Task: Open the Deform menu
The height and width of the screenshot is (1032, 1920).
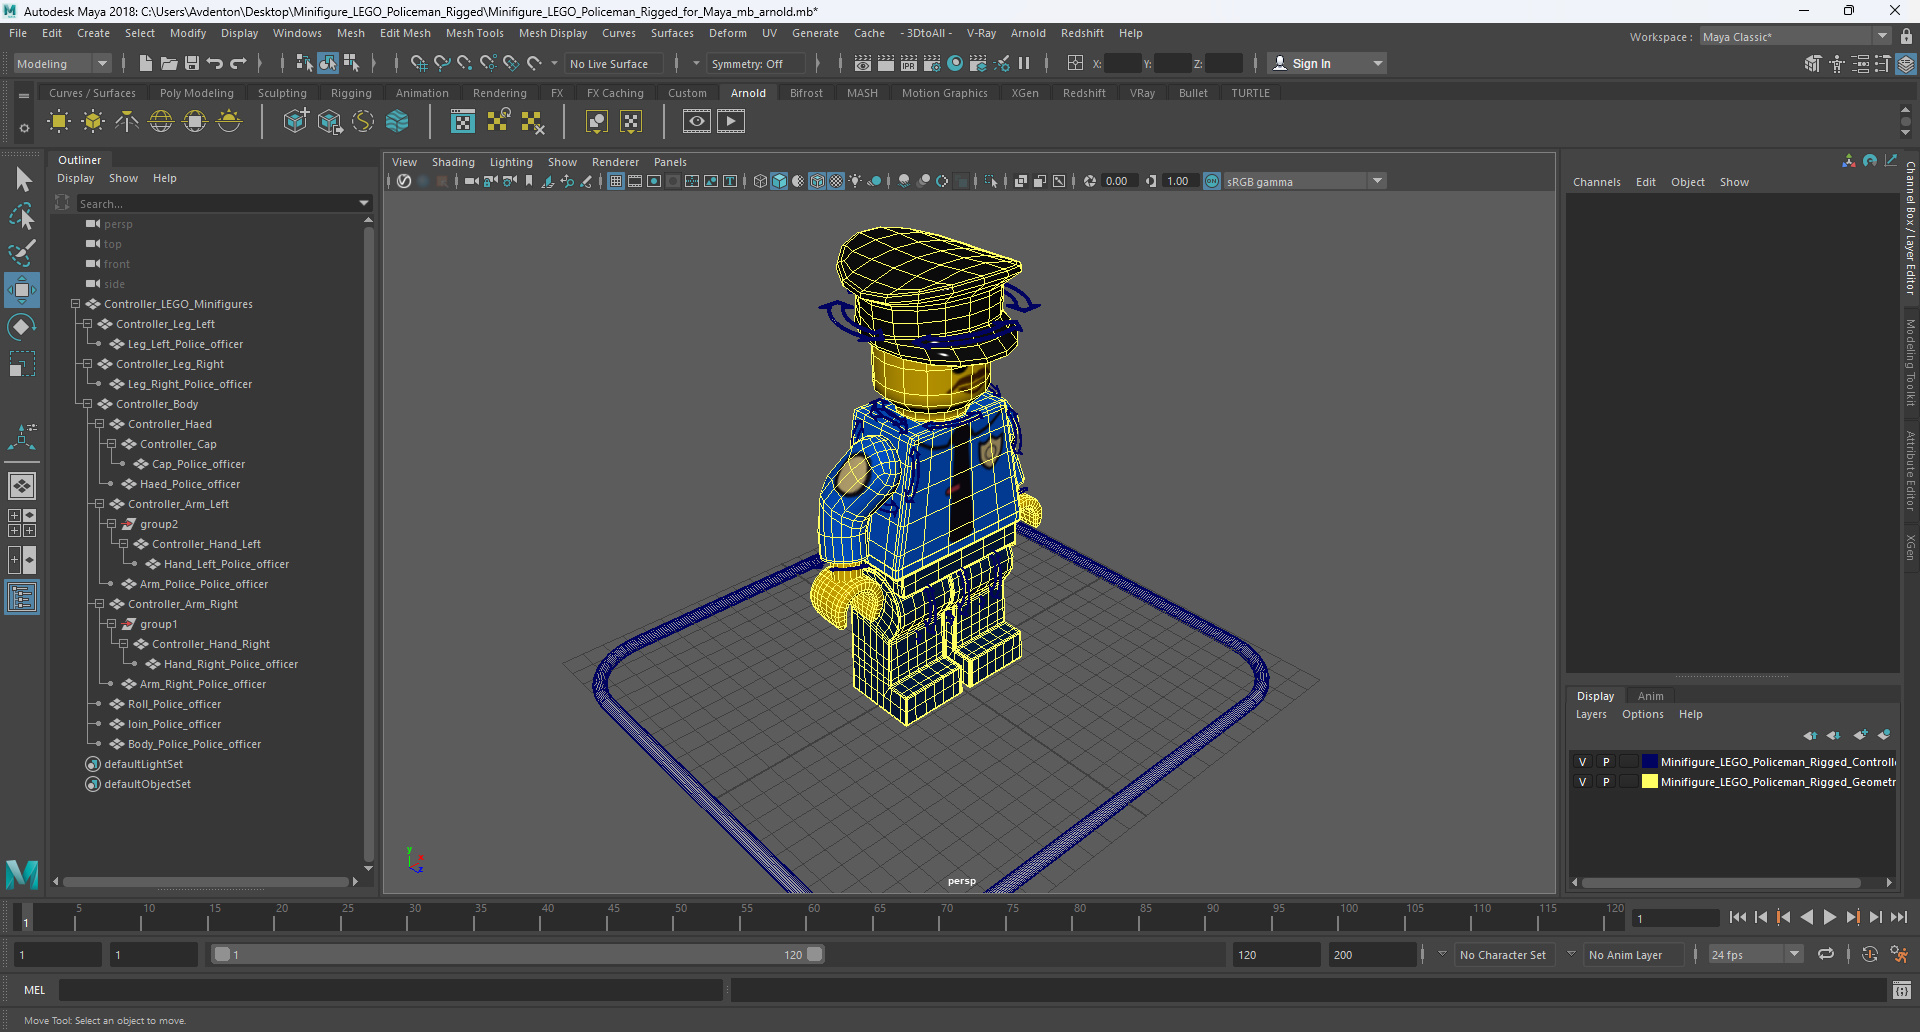Action: coord(727,33)
